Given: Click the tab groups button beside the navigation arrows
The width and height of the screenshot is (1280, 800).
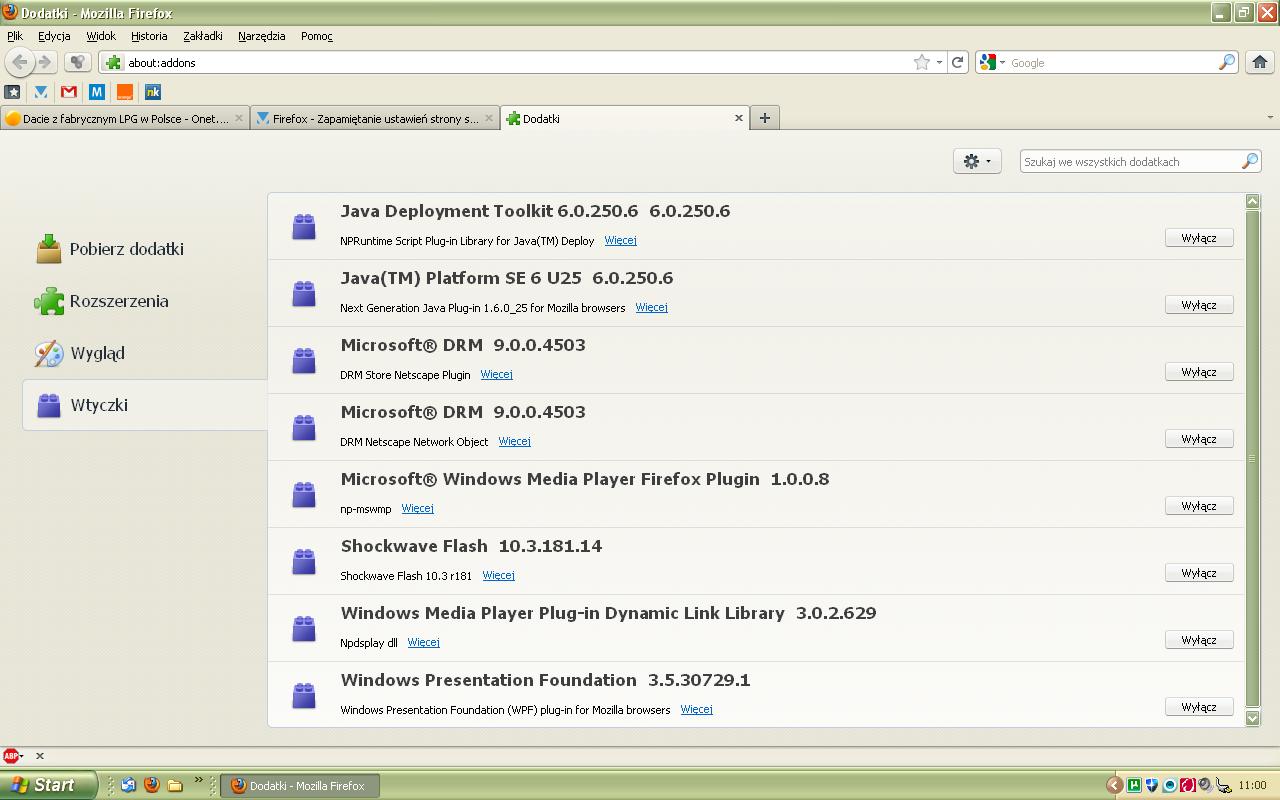Looking at the screenshot, I should (x=77, y=62).
